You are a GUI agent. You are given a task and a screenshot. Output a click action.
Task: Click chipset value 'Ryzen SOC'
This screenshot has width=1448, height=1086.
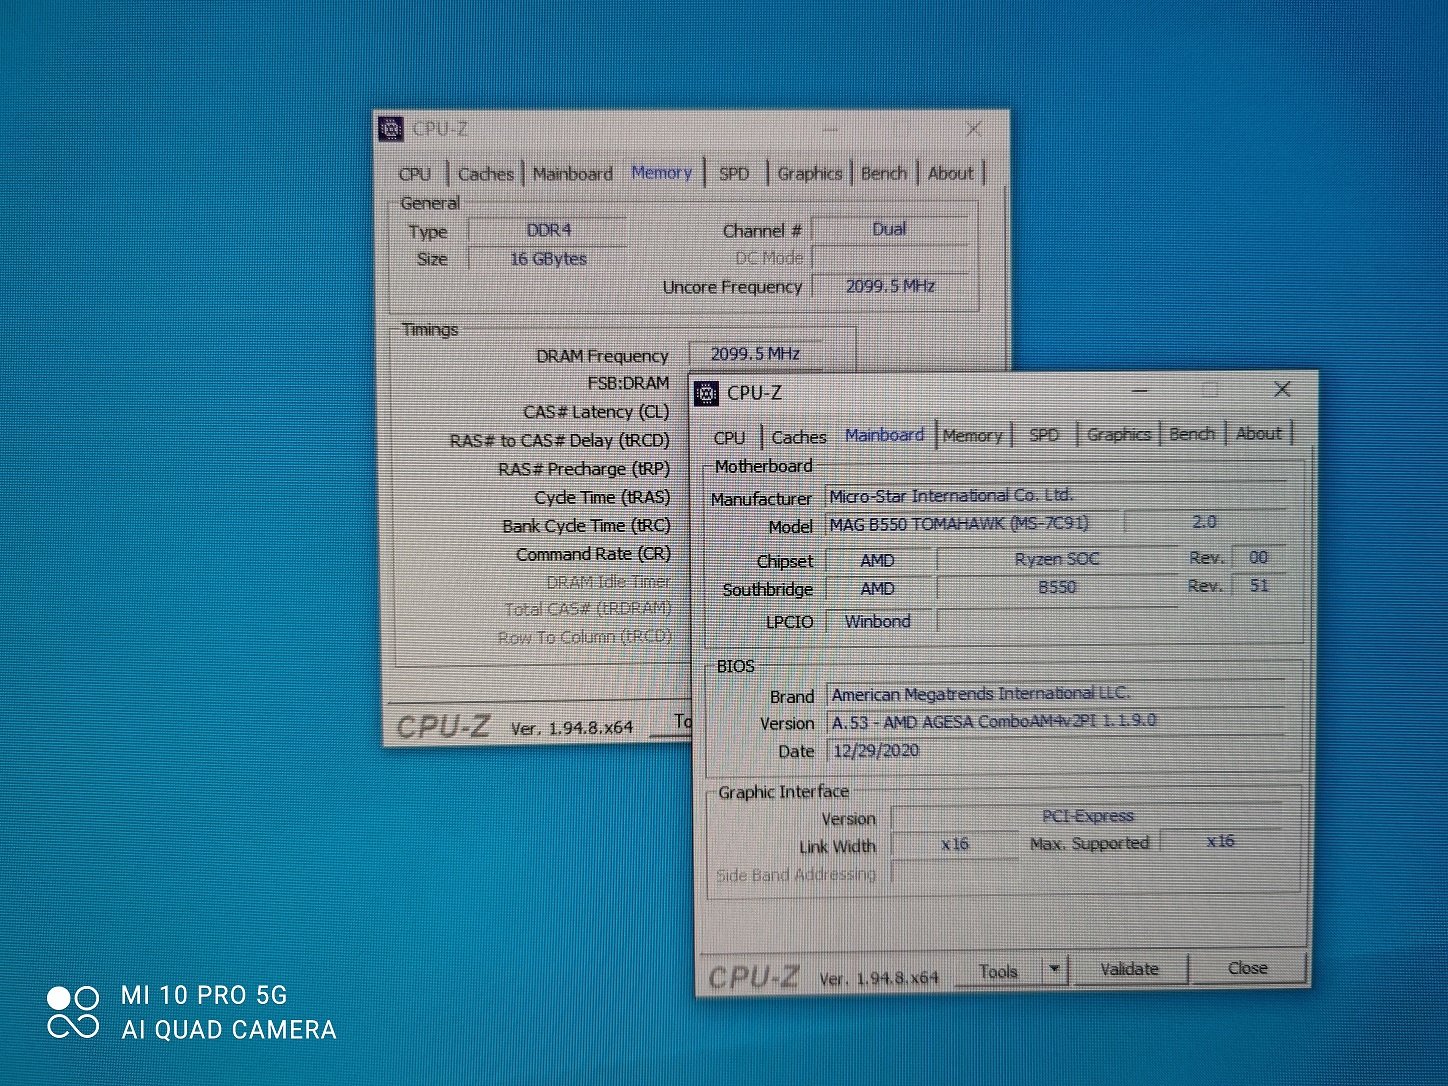(x=1056, y=559)
